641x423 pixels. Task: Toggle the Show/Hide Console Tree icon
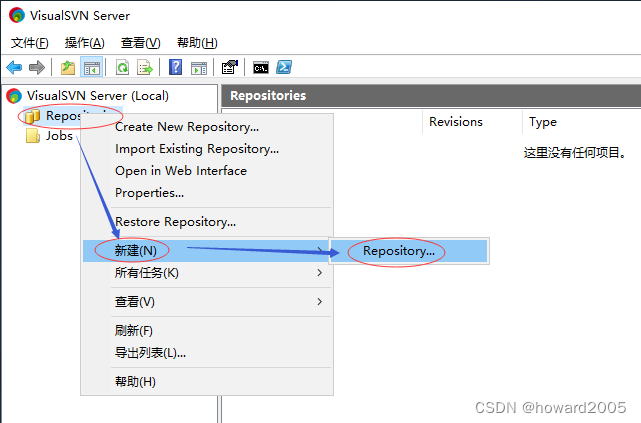pos(92,67)
